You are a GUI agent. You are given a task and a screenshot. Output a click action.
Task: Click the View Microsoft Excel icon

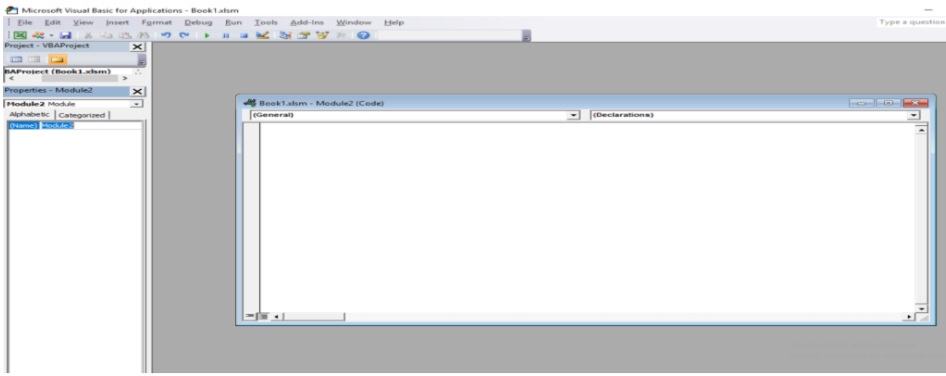20,35
